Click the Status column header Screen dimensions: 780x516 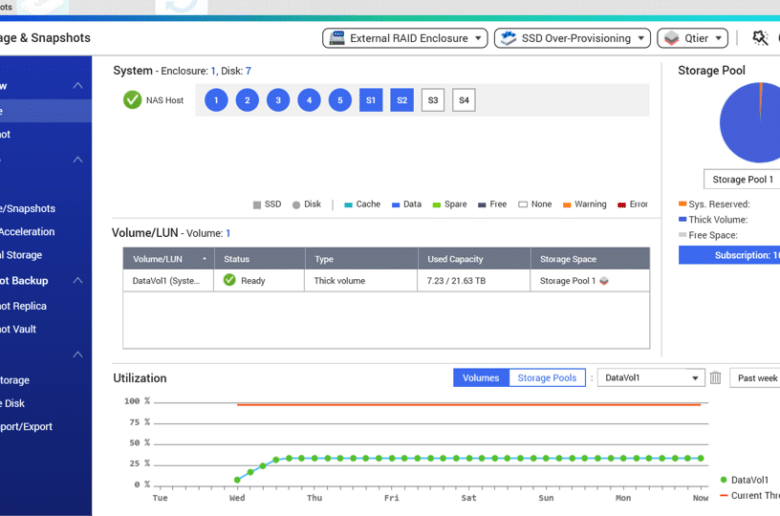tap(259, 259)
